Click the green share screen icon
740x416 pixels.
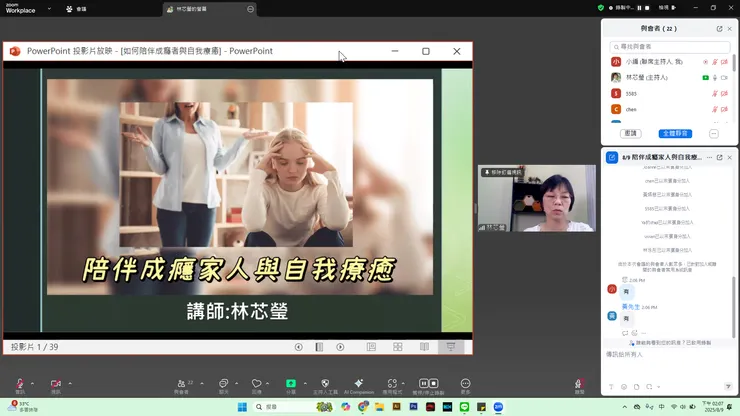291,383
